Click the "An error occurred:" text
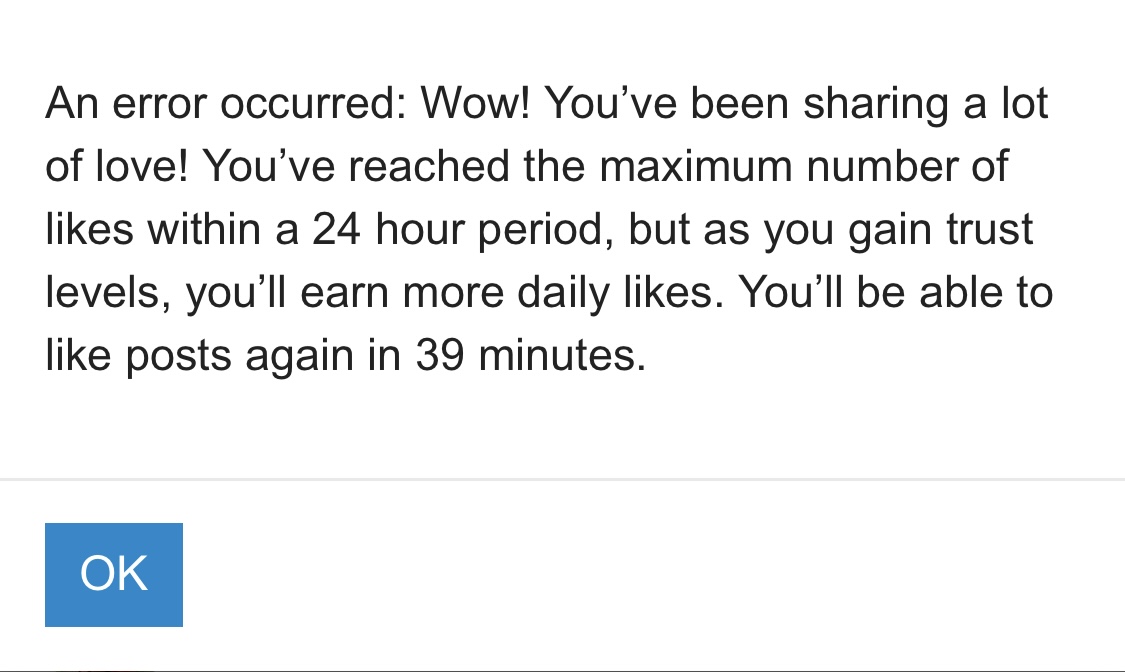 pos(226,103)
